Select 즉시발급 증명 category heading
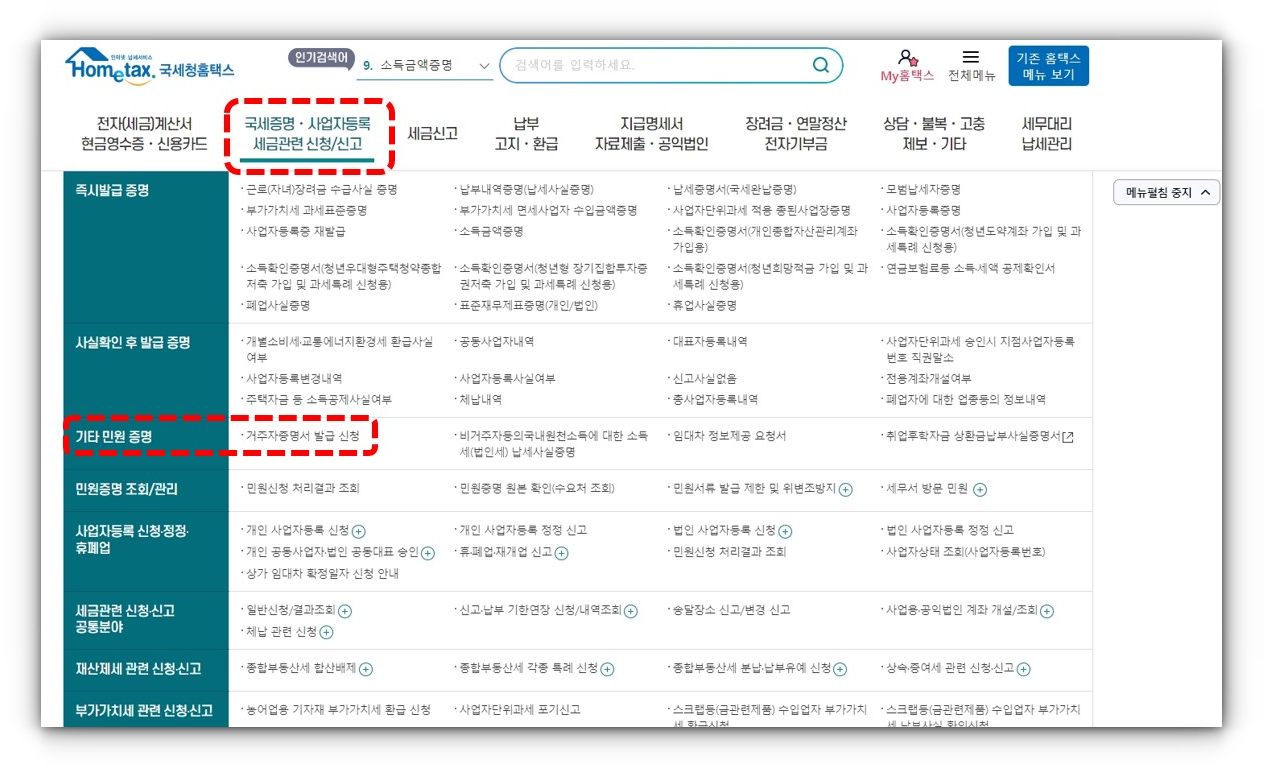The width and height of the screenshot is (1263, 769). tap(112, 190)
